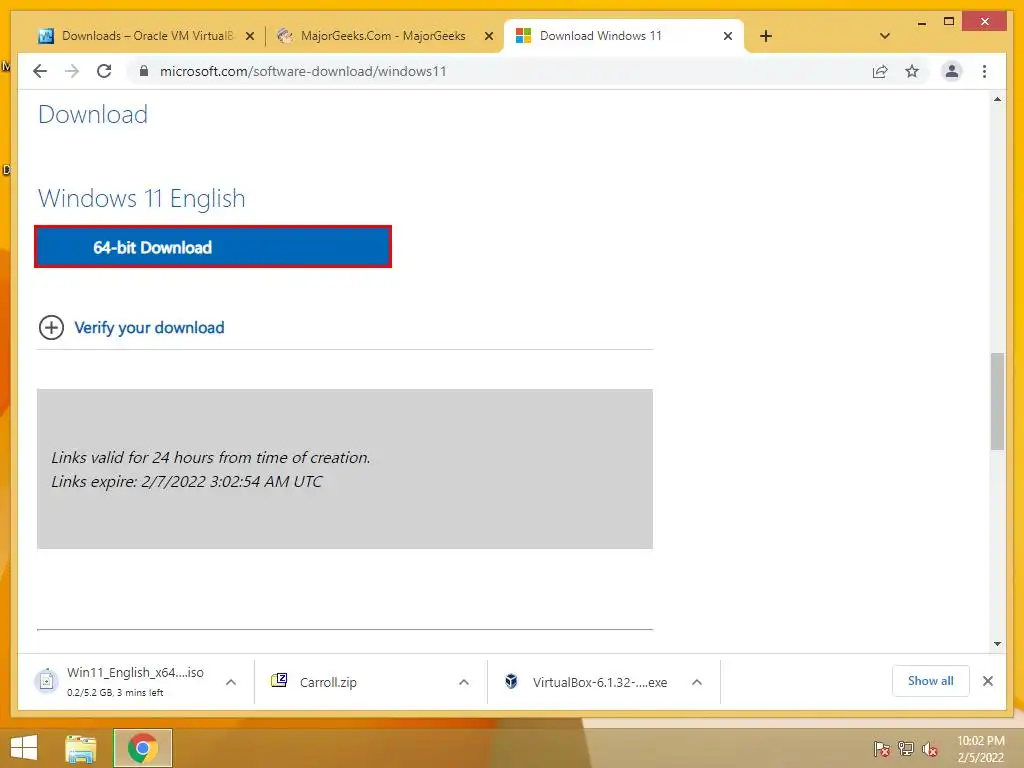The width and height of the screenshot is (1024, 768).
Task: Open a new tab with the plus button
Action: (x=765, y=36)
